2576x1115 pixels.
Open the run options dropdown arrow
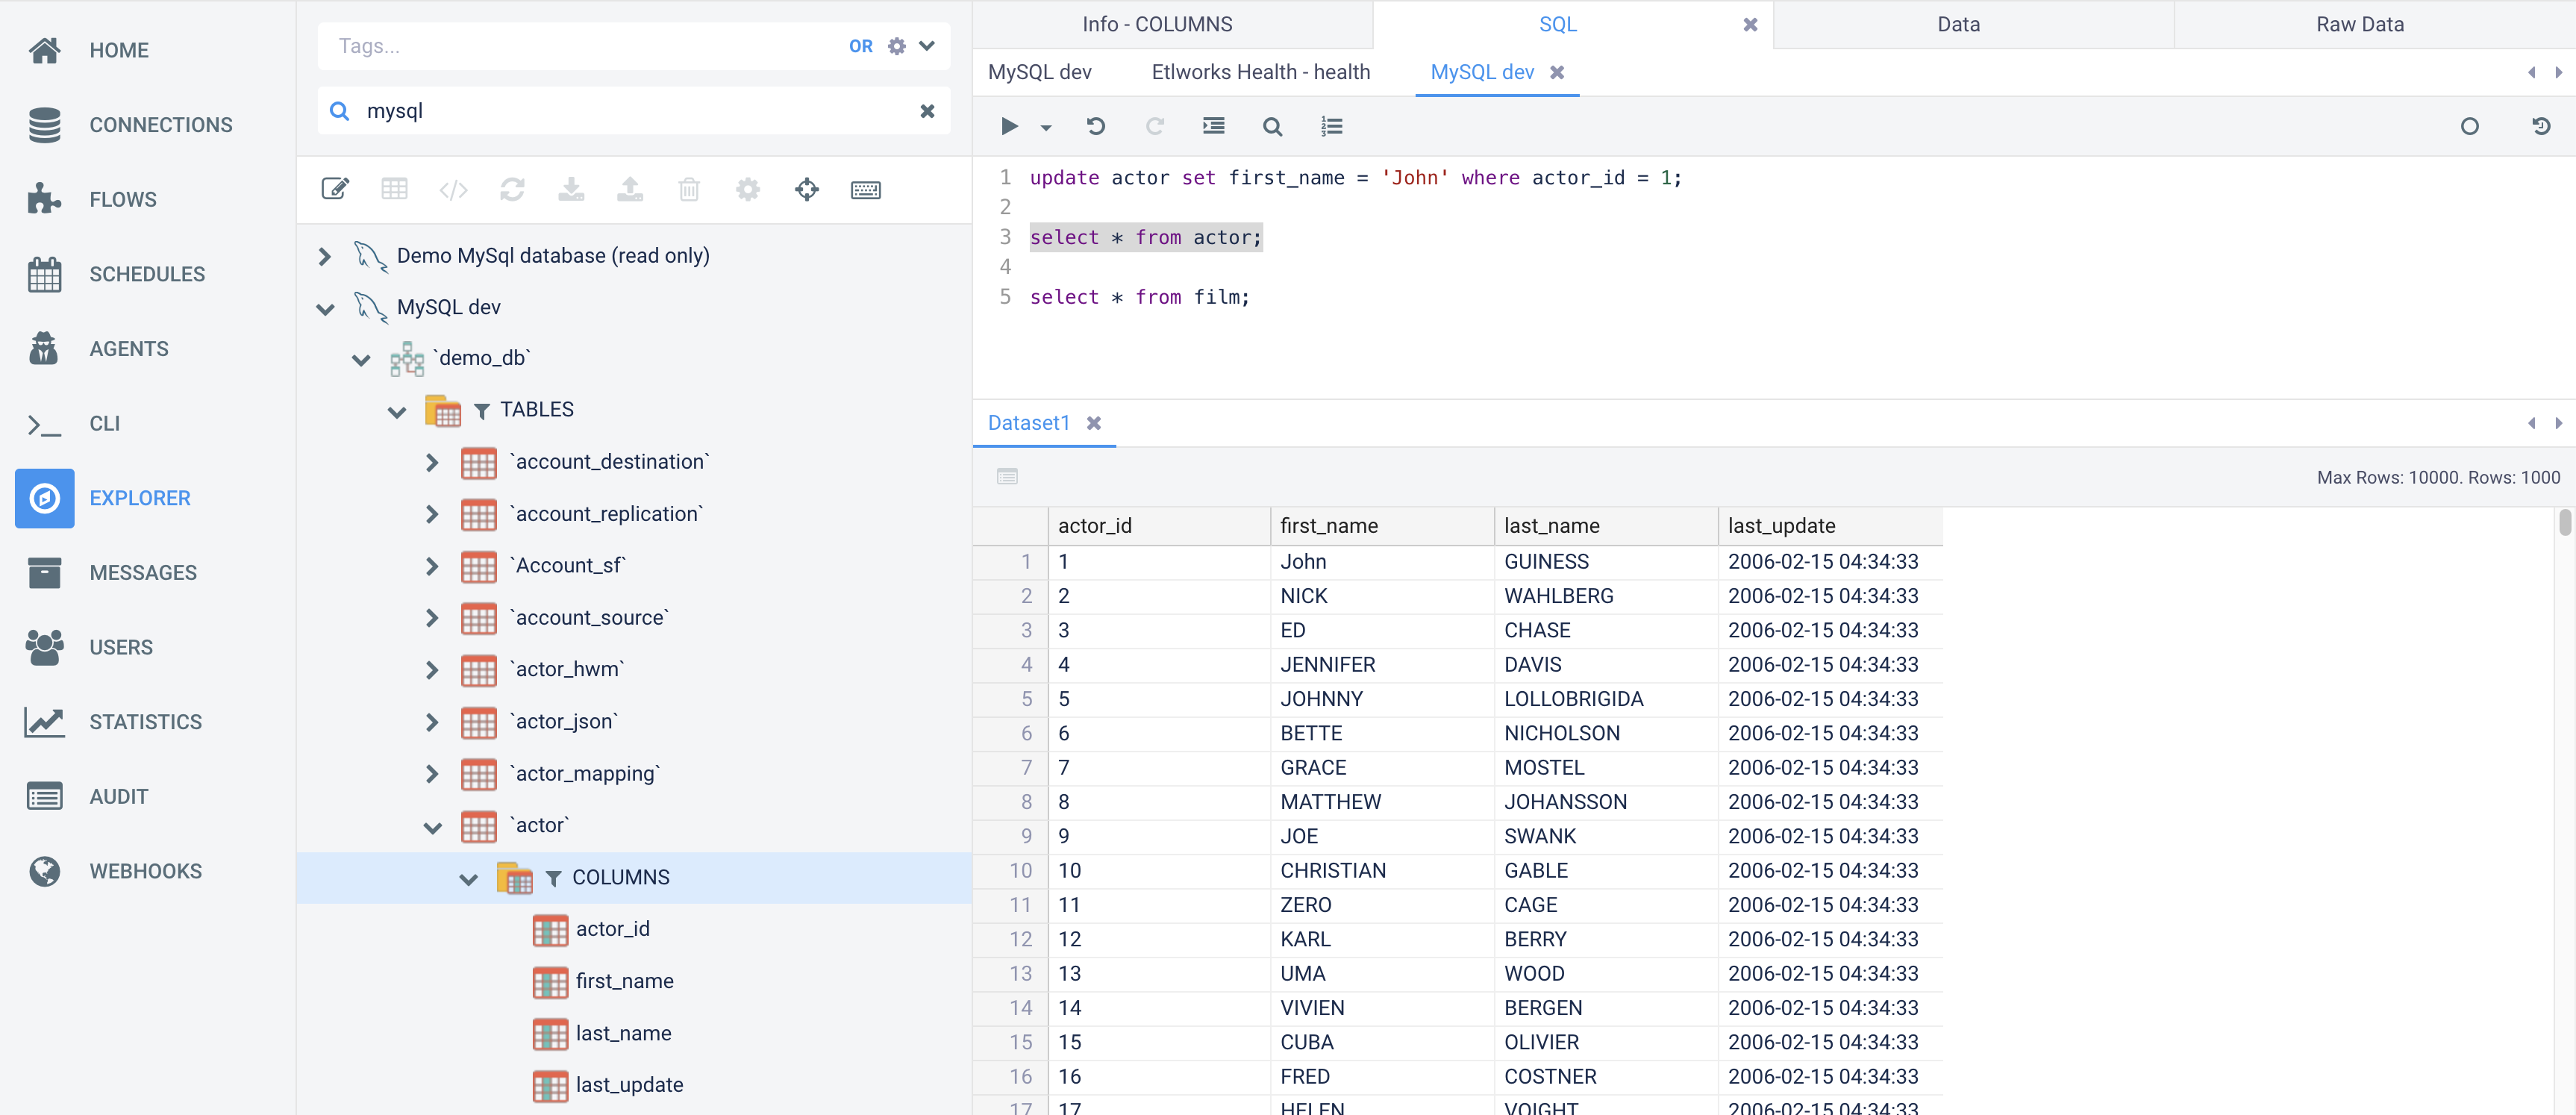(1045, 127)
